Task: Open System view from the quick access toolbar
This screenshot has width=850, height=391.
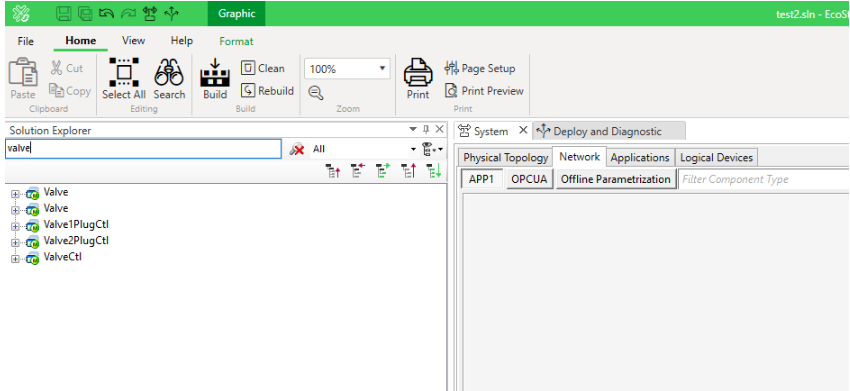Action: (150, 14)
